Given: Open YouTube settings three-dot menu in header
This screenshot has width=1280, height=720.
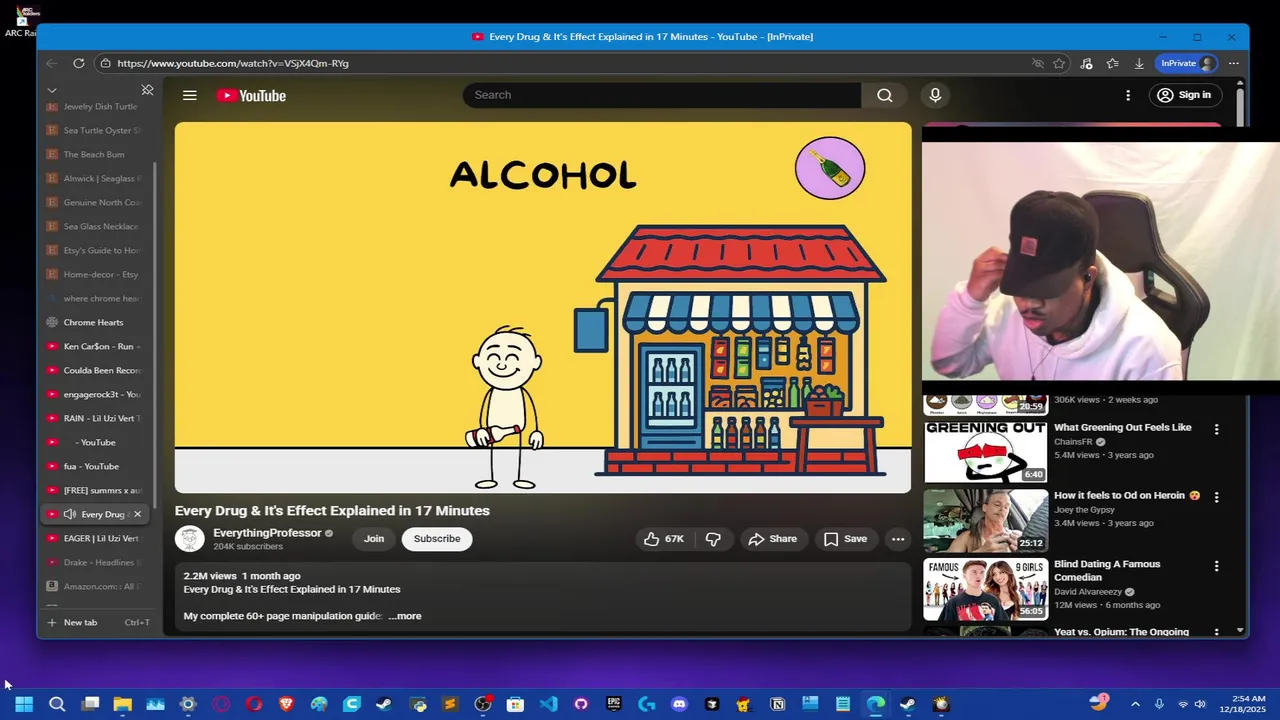Looking at the screenshot, I should click(x=1128, y=95).
